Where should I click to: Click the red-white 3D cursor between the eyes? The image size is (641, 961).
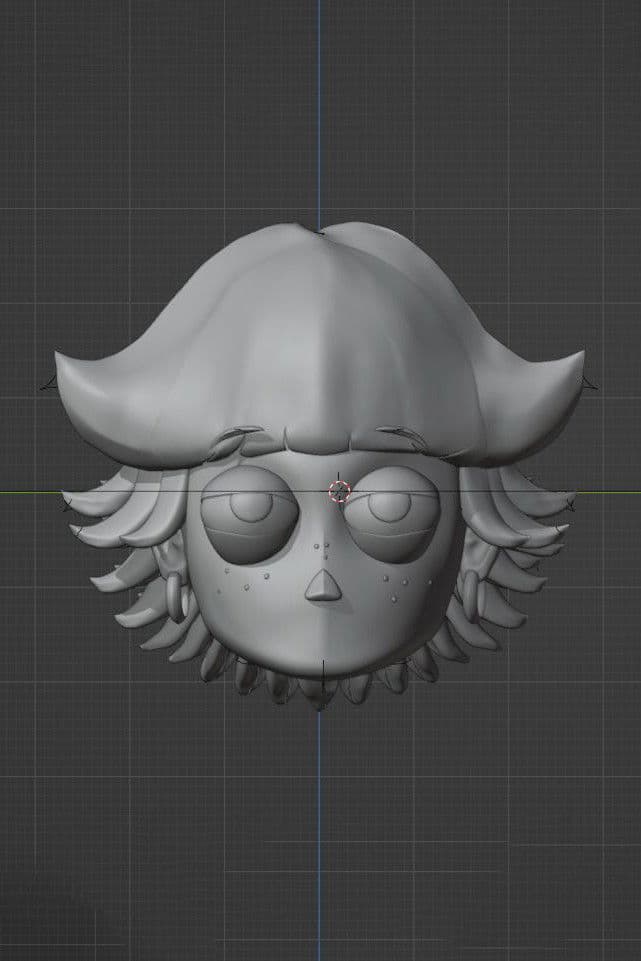click(x=340, y=491)
